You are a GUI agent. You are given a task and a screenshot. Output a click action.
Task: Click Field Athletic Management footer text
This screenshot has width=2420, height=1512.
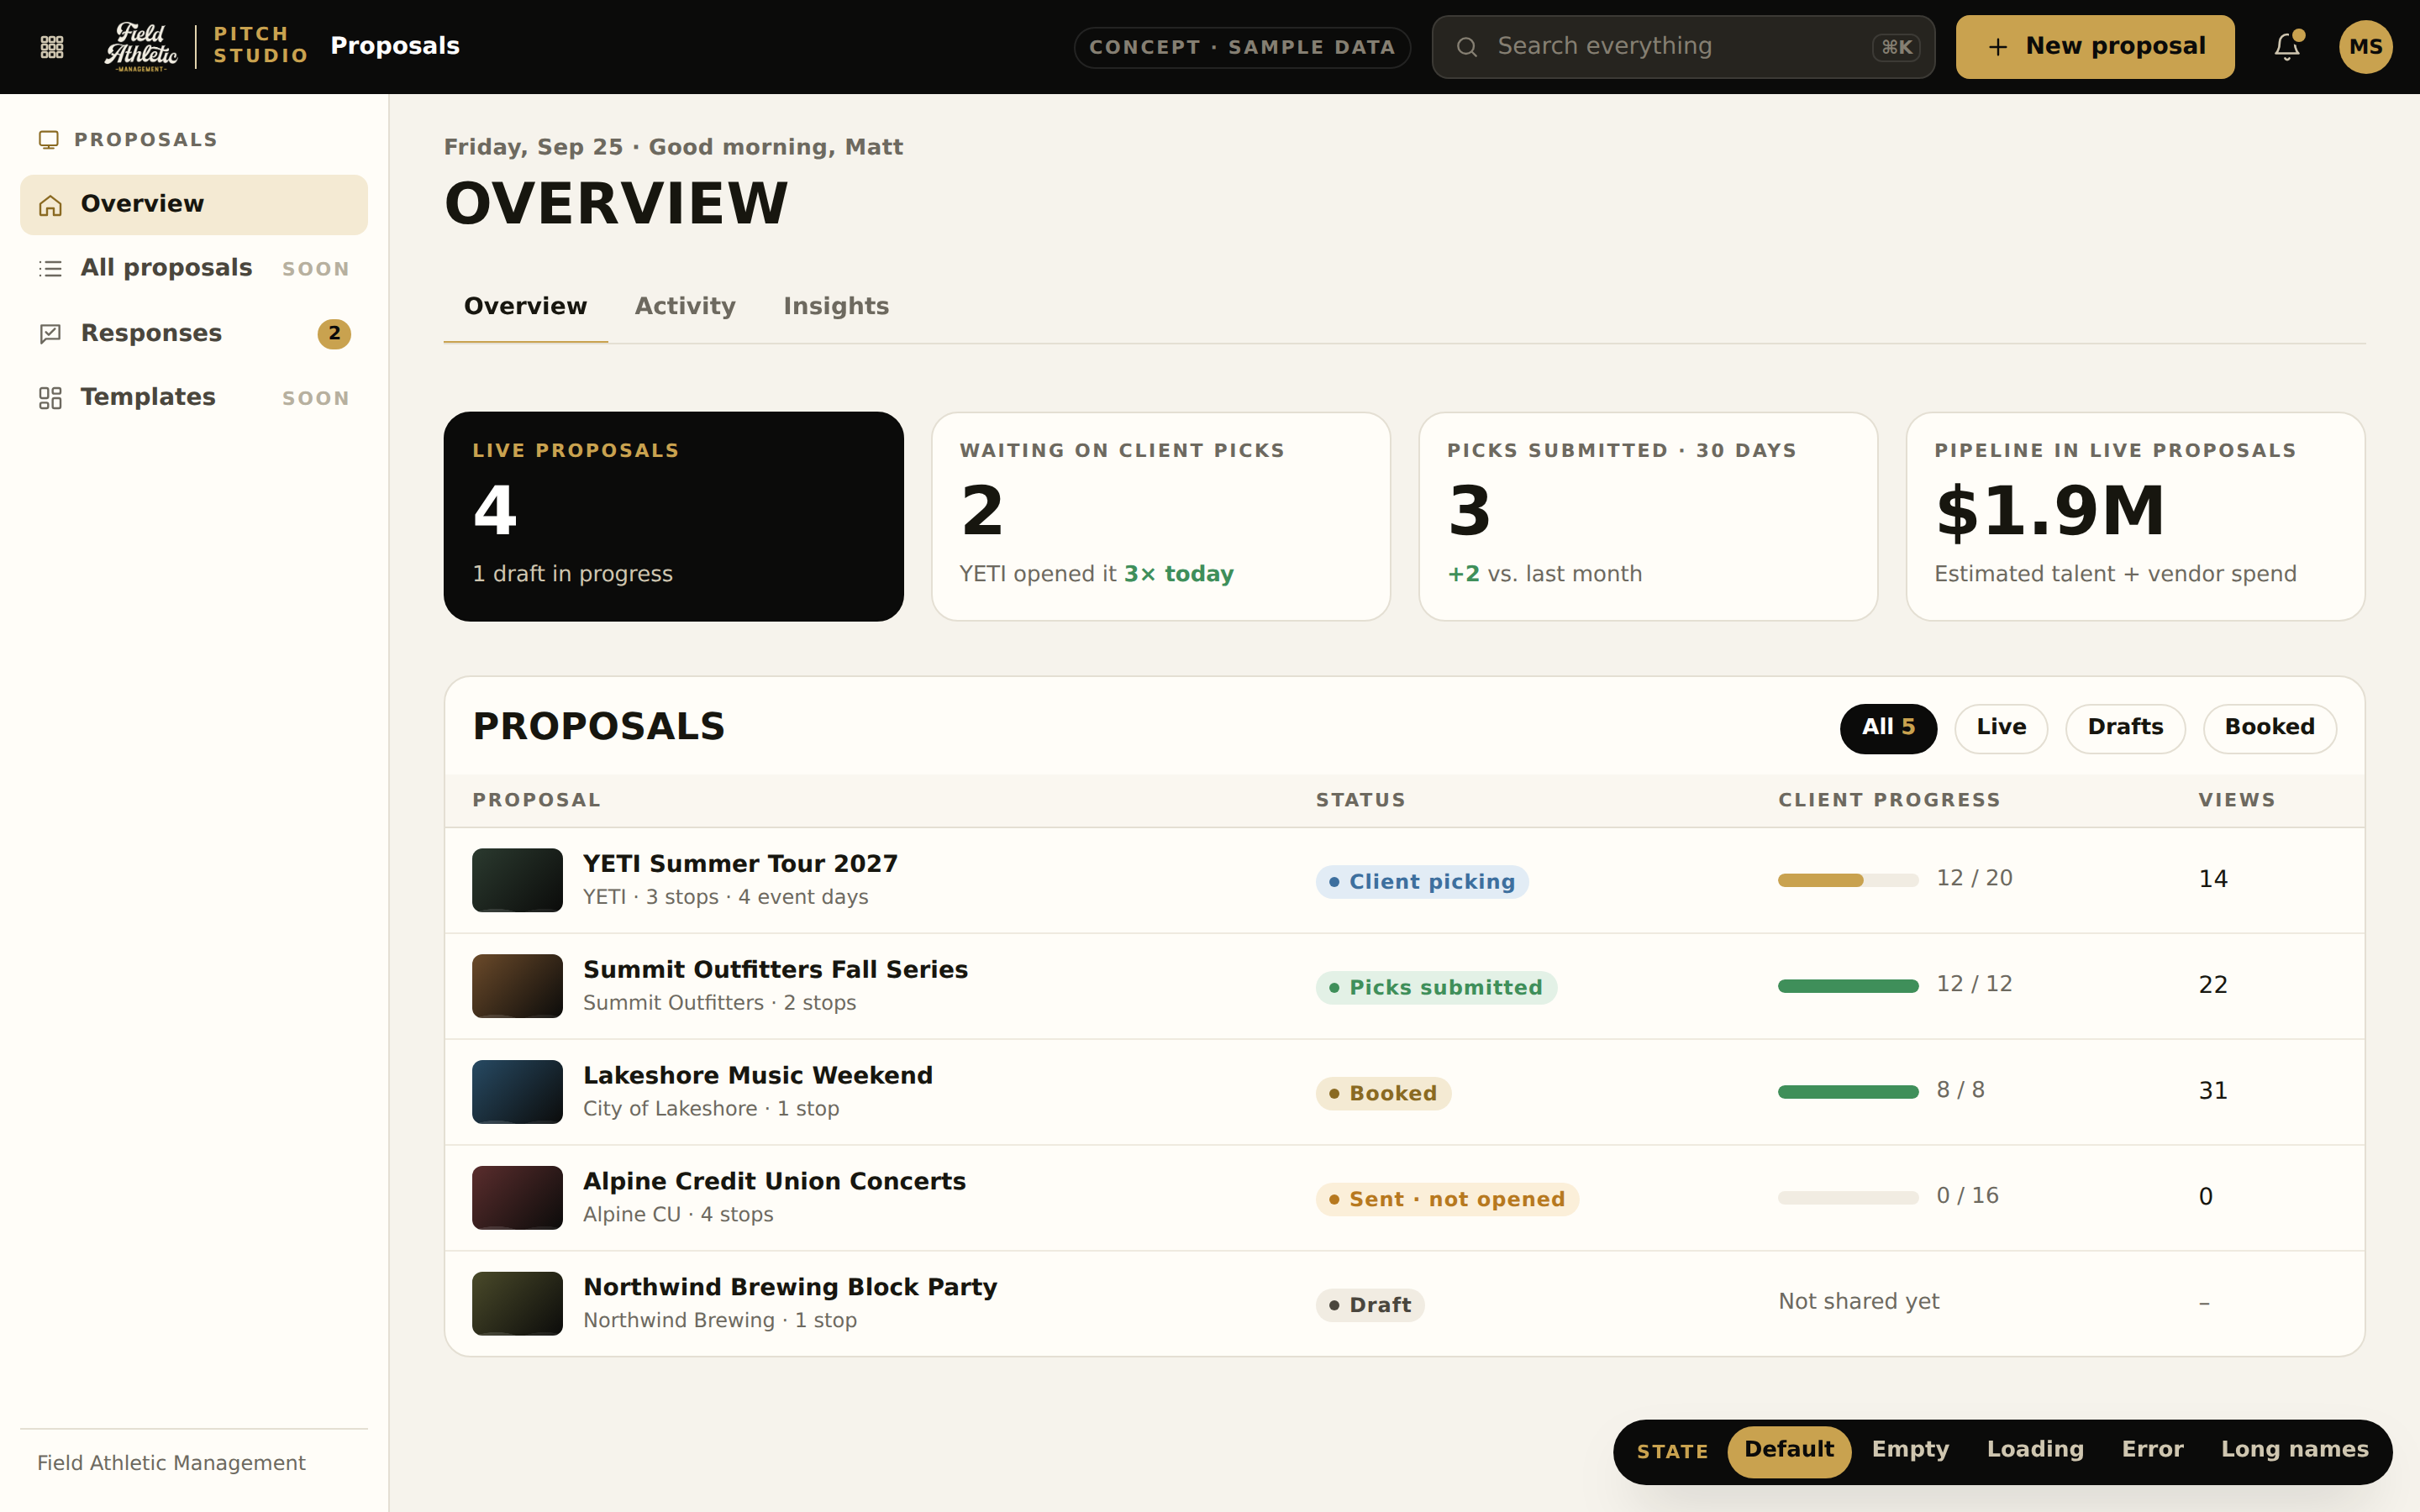pyautogui.click(x=171, y=1464)
